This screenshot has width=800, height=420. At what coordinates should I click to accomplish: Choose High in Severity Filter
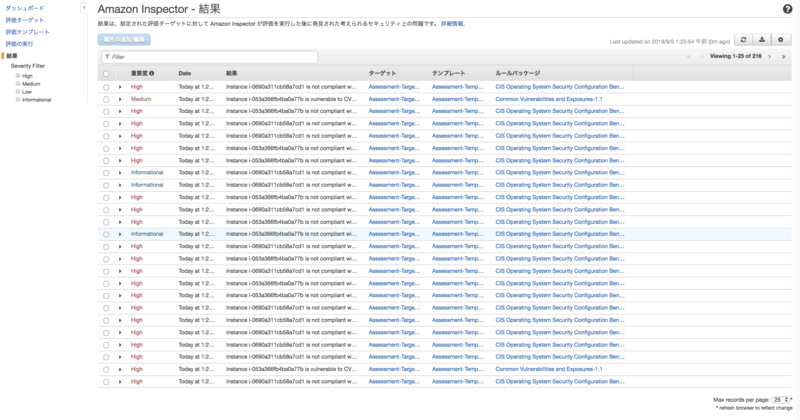coord(18,76)
